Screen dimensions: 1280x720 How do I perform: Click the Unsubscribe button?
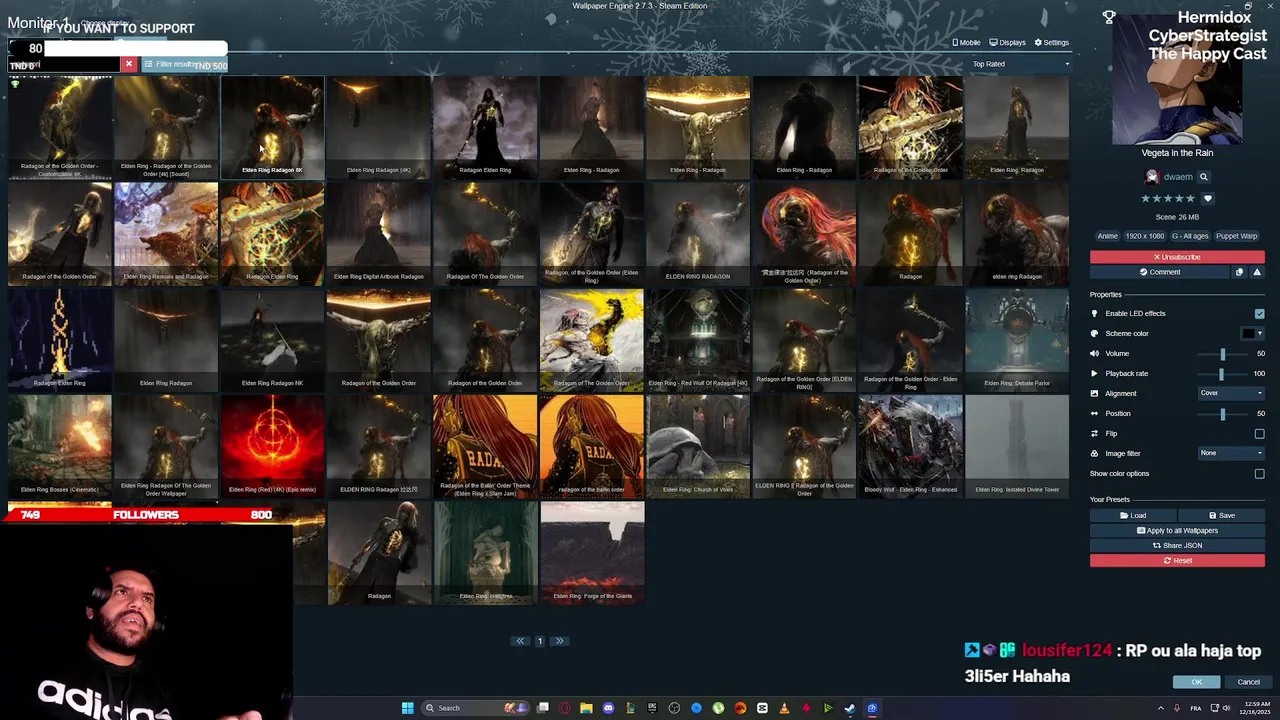(1177, 257)
